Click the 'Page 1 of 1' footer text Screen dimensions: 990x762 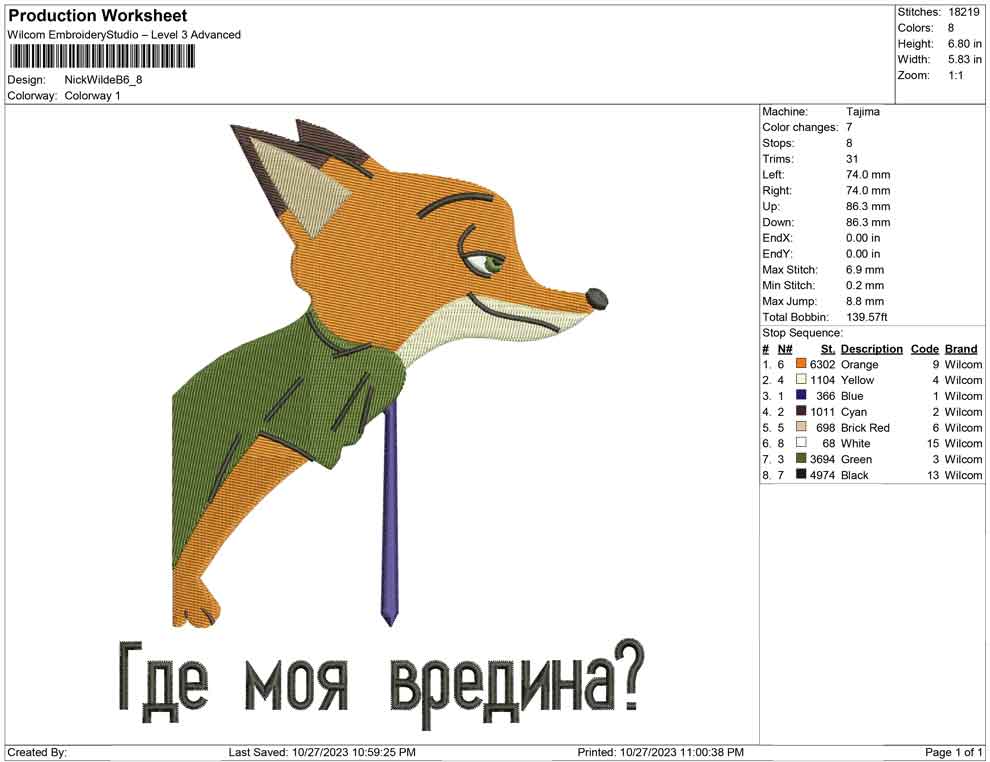pyautogui.click(x=953, y=752)
